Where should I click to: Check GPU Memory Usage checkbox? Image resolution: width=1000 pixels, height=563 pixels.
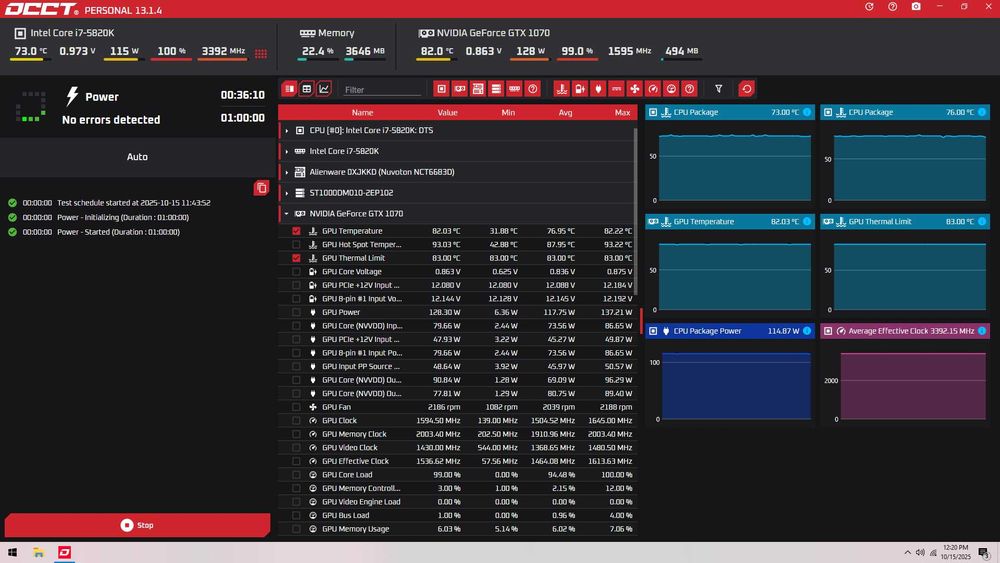(296, 529)
